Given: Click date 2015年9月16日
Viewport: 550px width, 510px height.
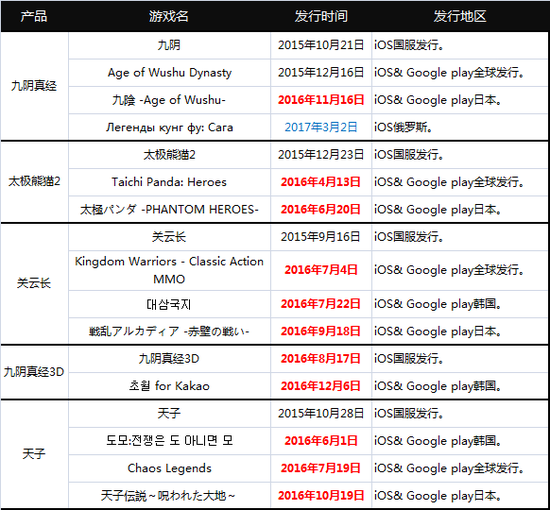Looking at the screenshot, I should click(321, 237).
